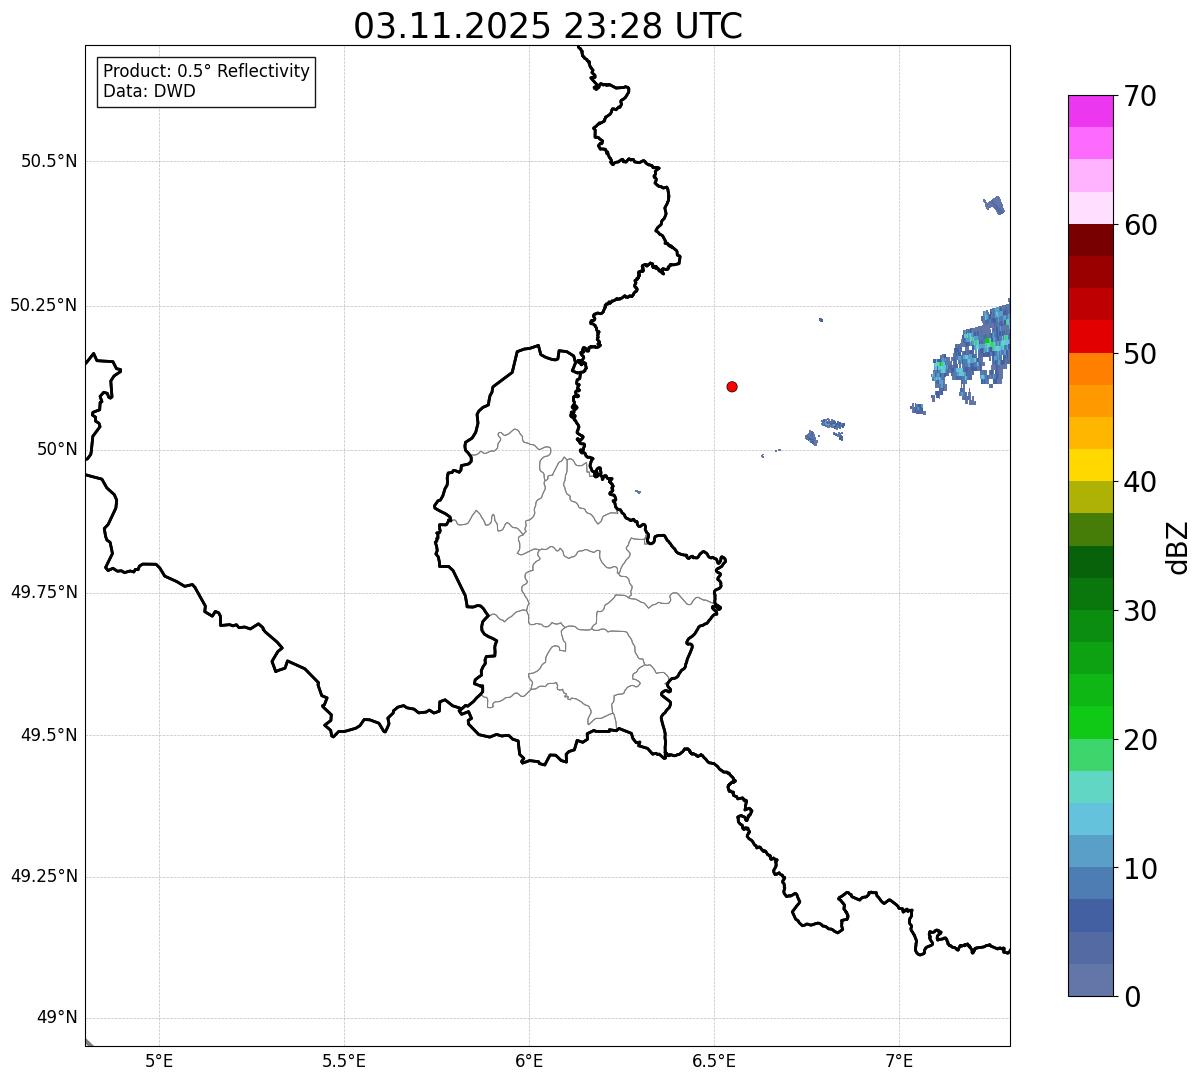
Task: Click the small radar echo near 50.4°N
Action: [995, 205]
